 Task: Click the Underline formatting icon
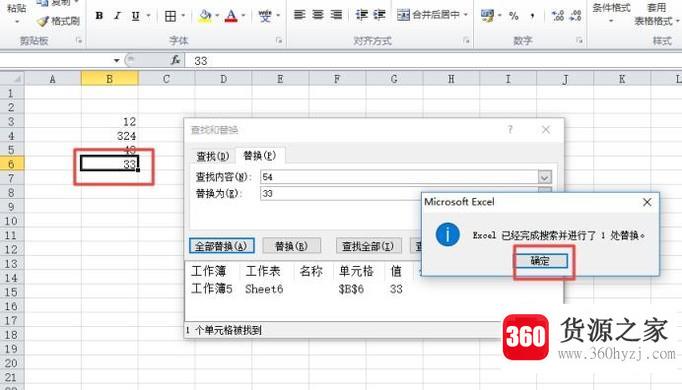[135, 16]
